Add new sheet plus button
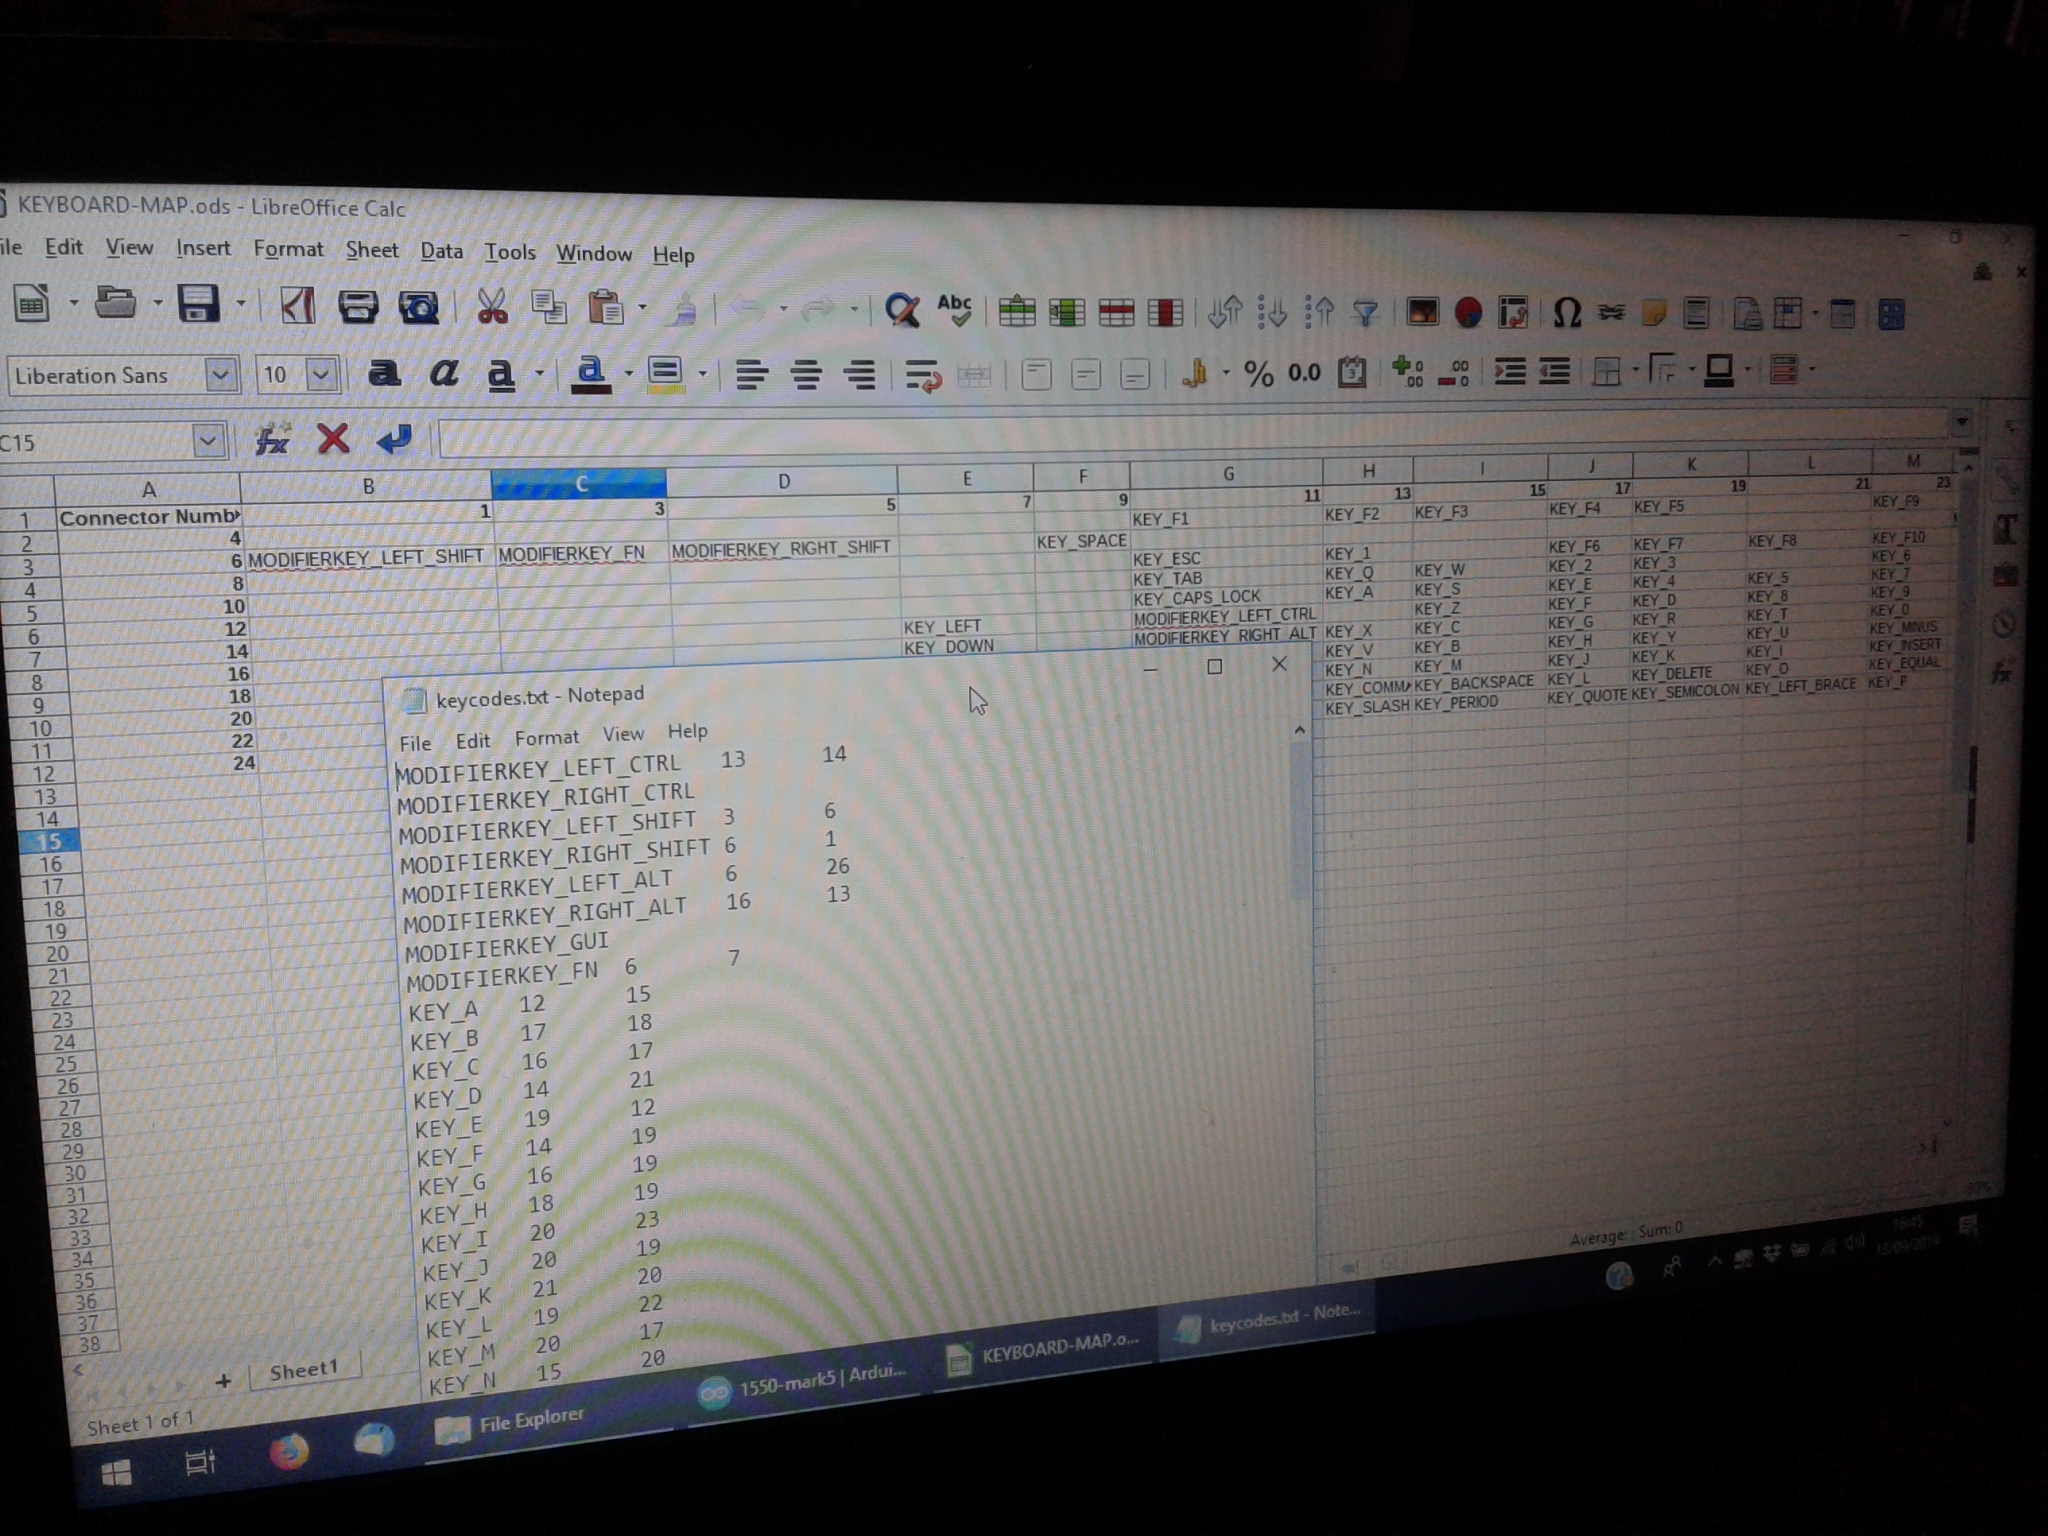 [222, 1381]
